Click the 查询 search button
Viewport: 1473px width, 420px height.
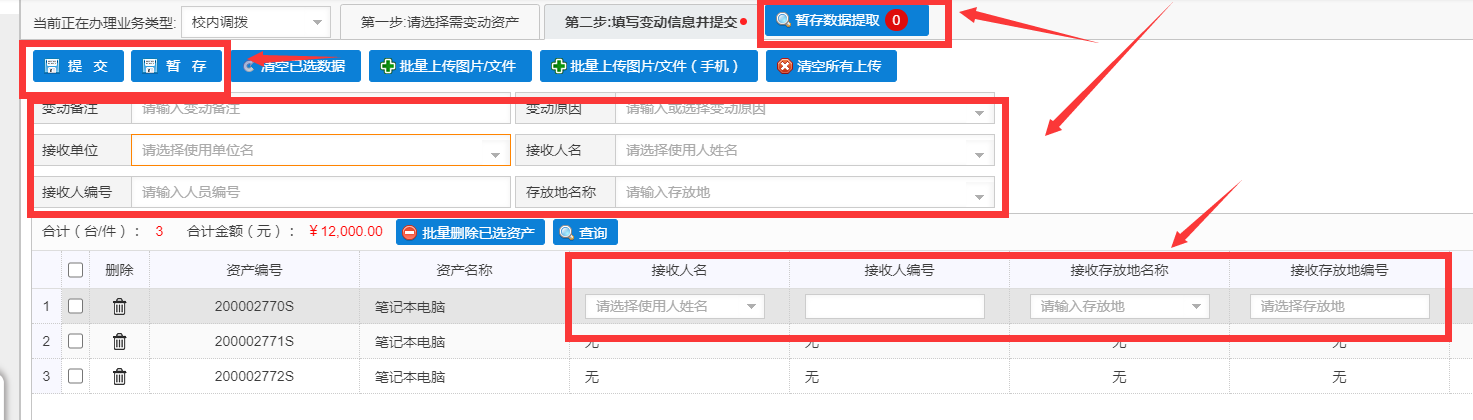coord(585,232)
